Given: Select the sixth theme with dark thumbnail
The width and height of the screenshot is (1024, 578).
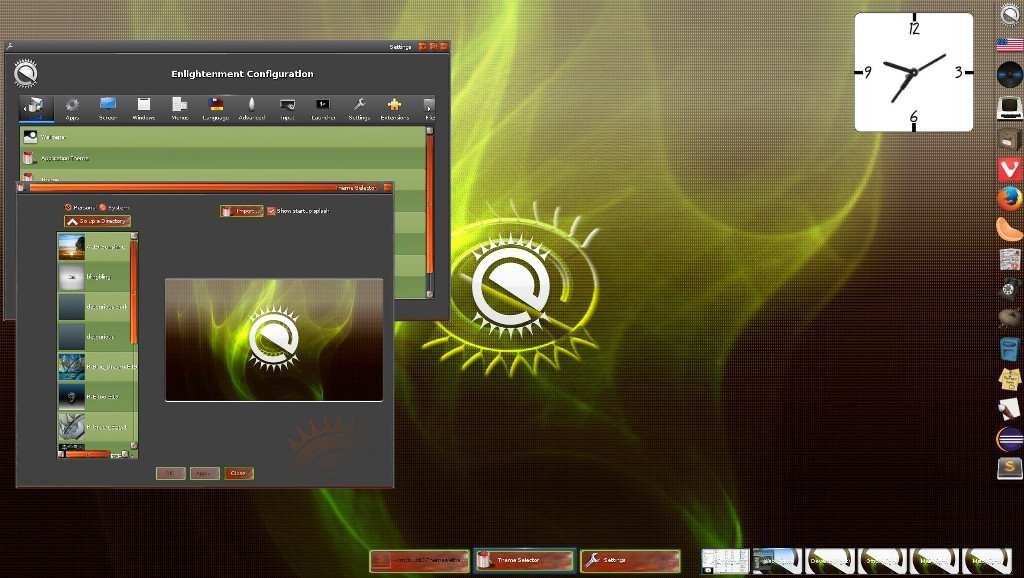Looking at the screenshot, I should point(94,396).
